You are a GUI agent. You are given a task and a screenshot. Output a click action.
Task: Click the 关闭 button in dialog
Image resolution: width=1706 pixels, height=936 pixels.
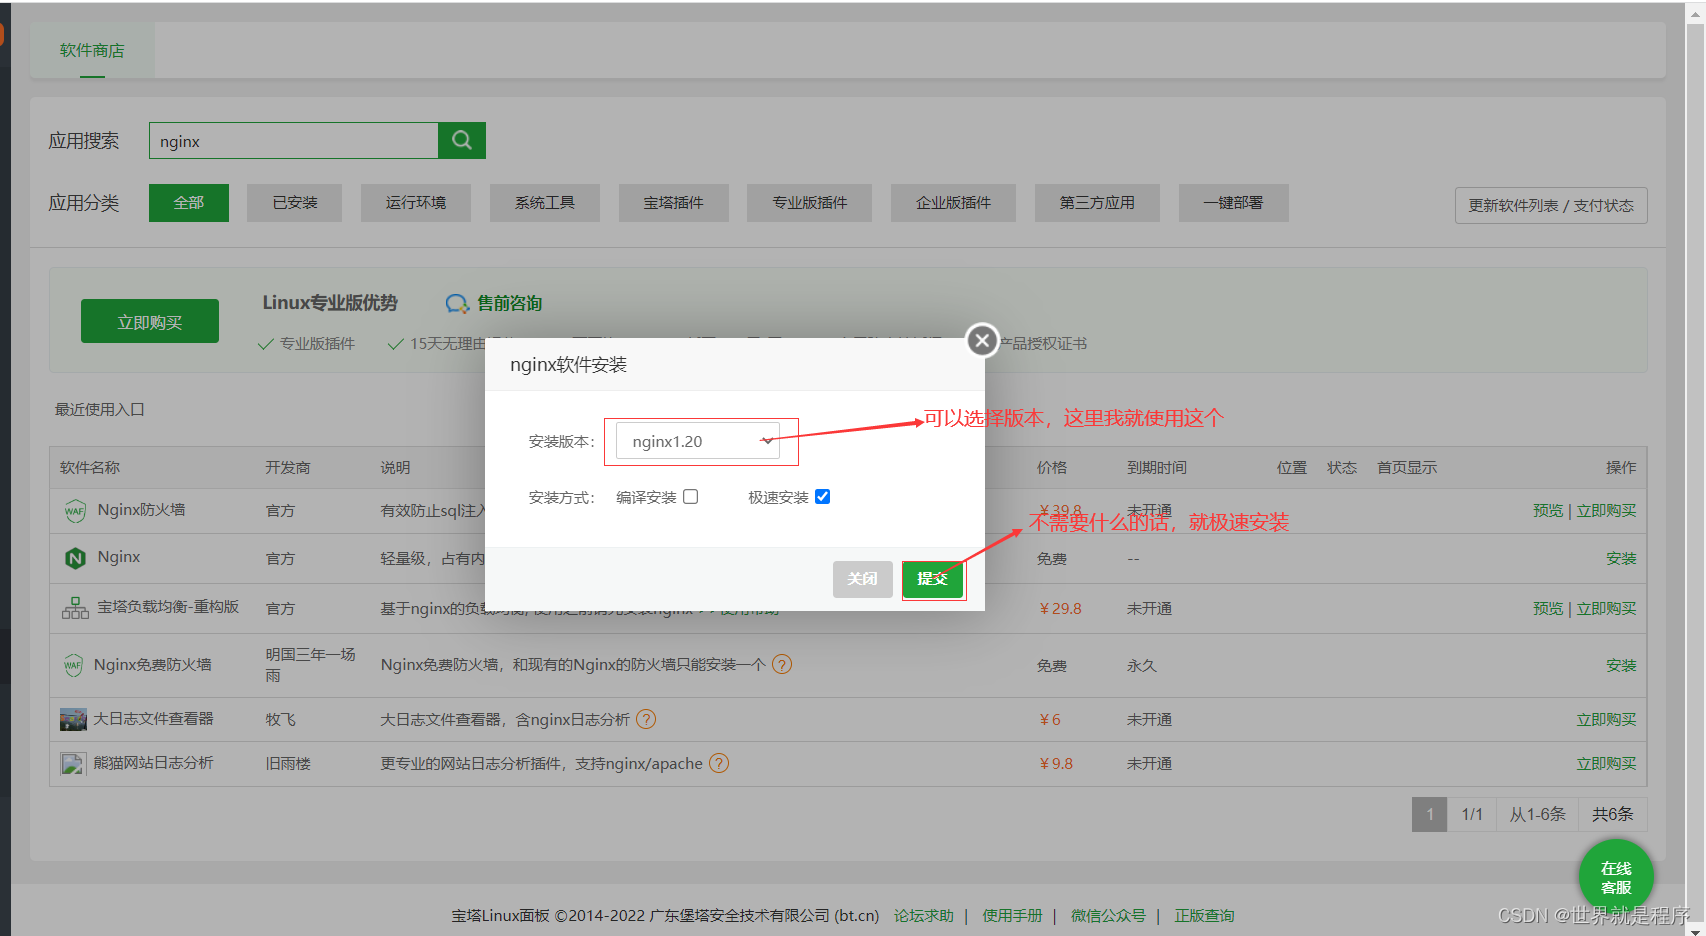click(862, 579)
